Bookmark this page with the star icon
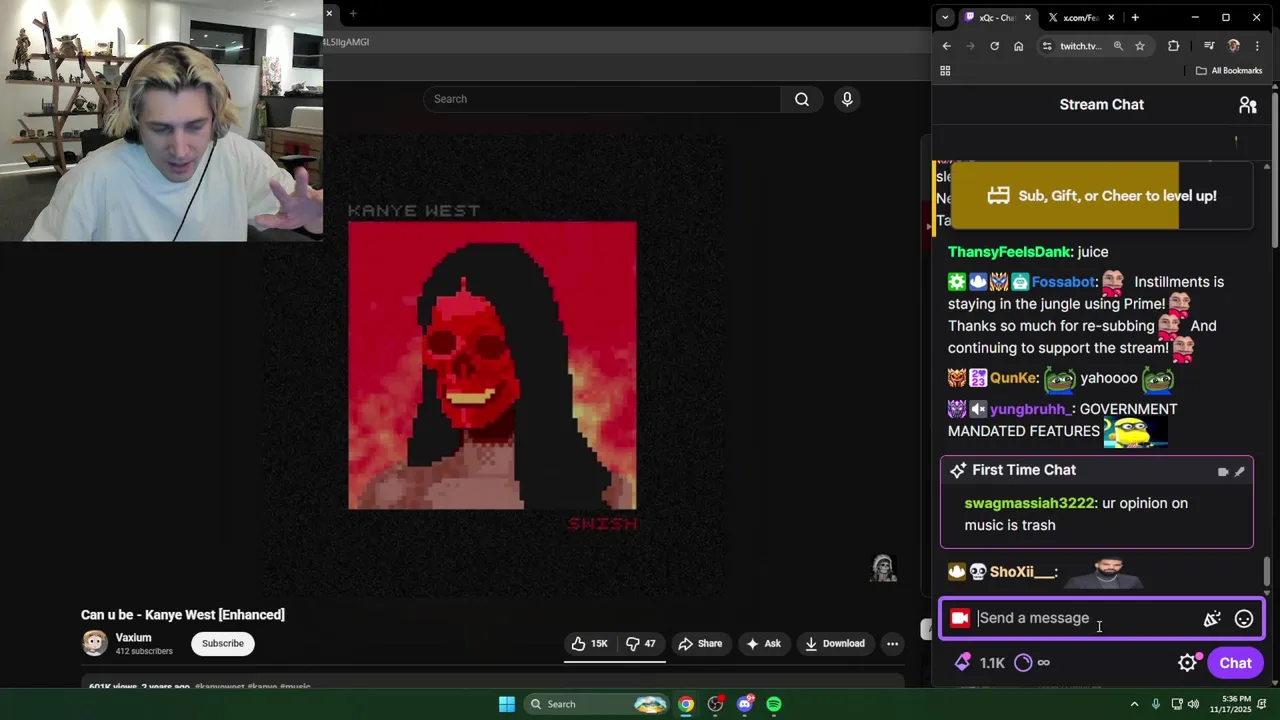This screenshot has height=720, width=1280. click(x=1139, y=46)
